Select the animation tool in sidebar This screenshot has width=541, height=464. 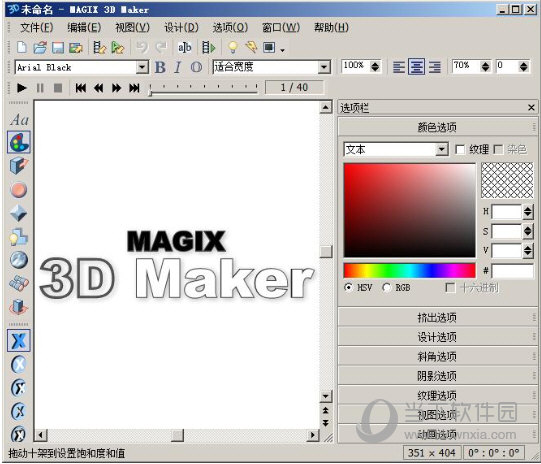[x=19, y=307]
